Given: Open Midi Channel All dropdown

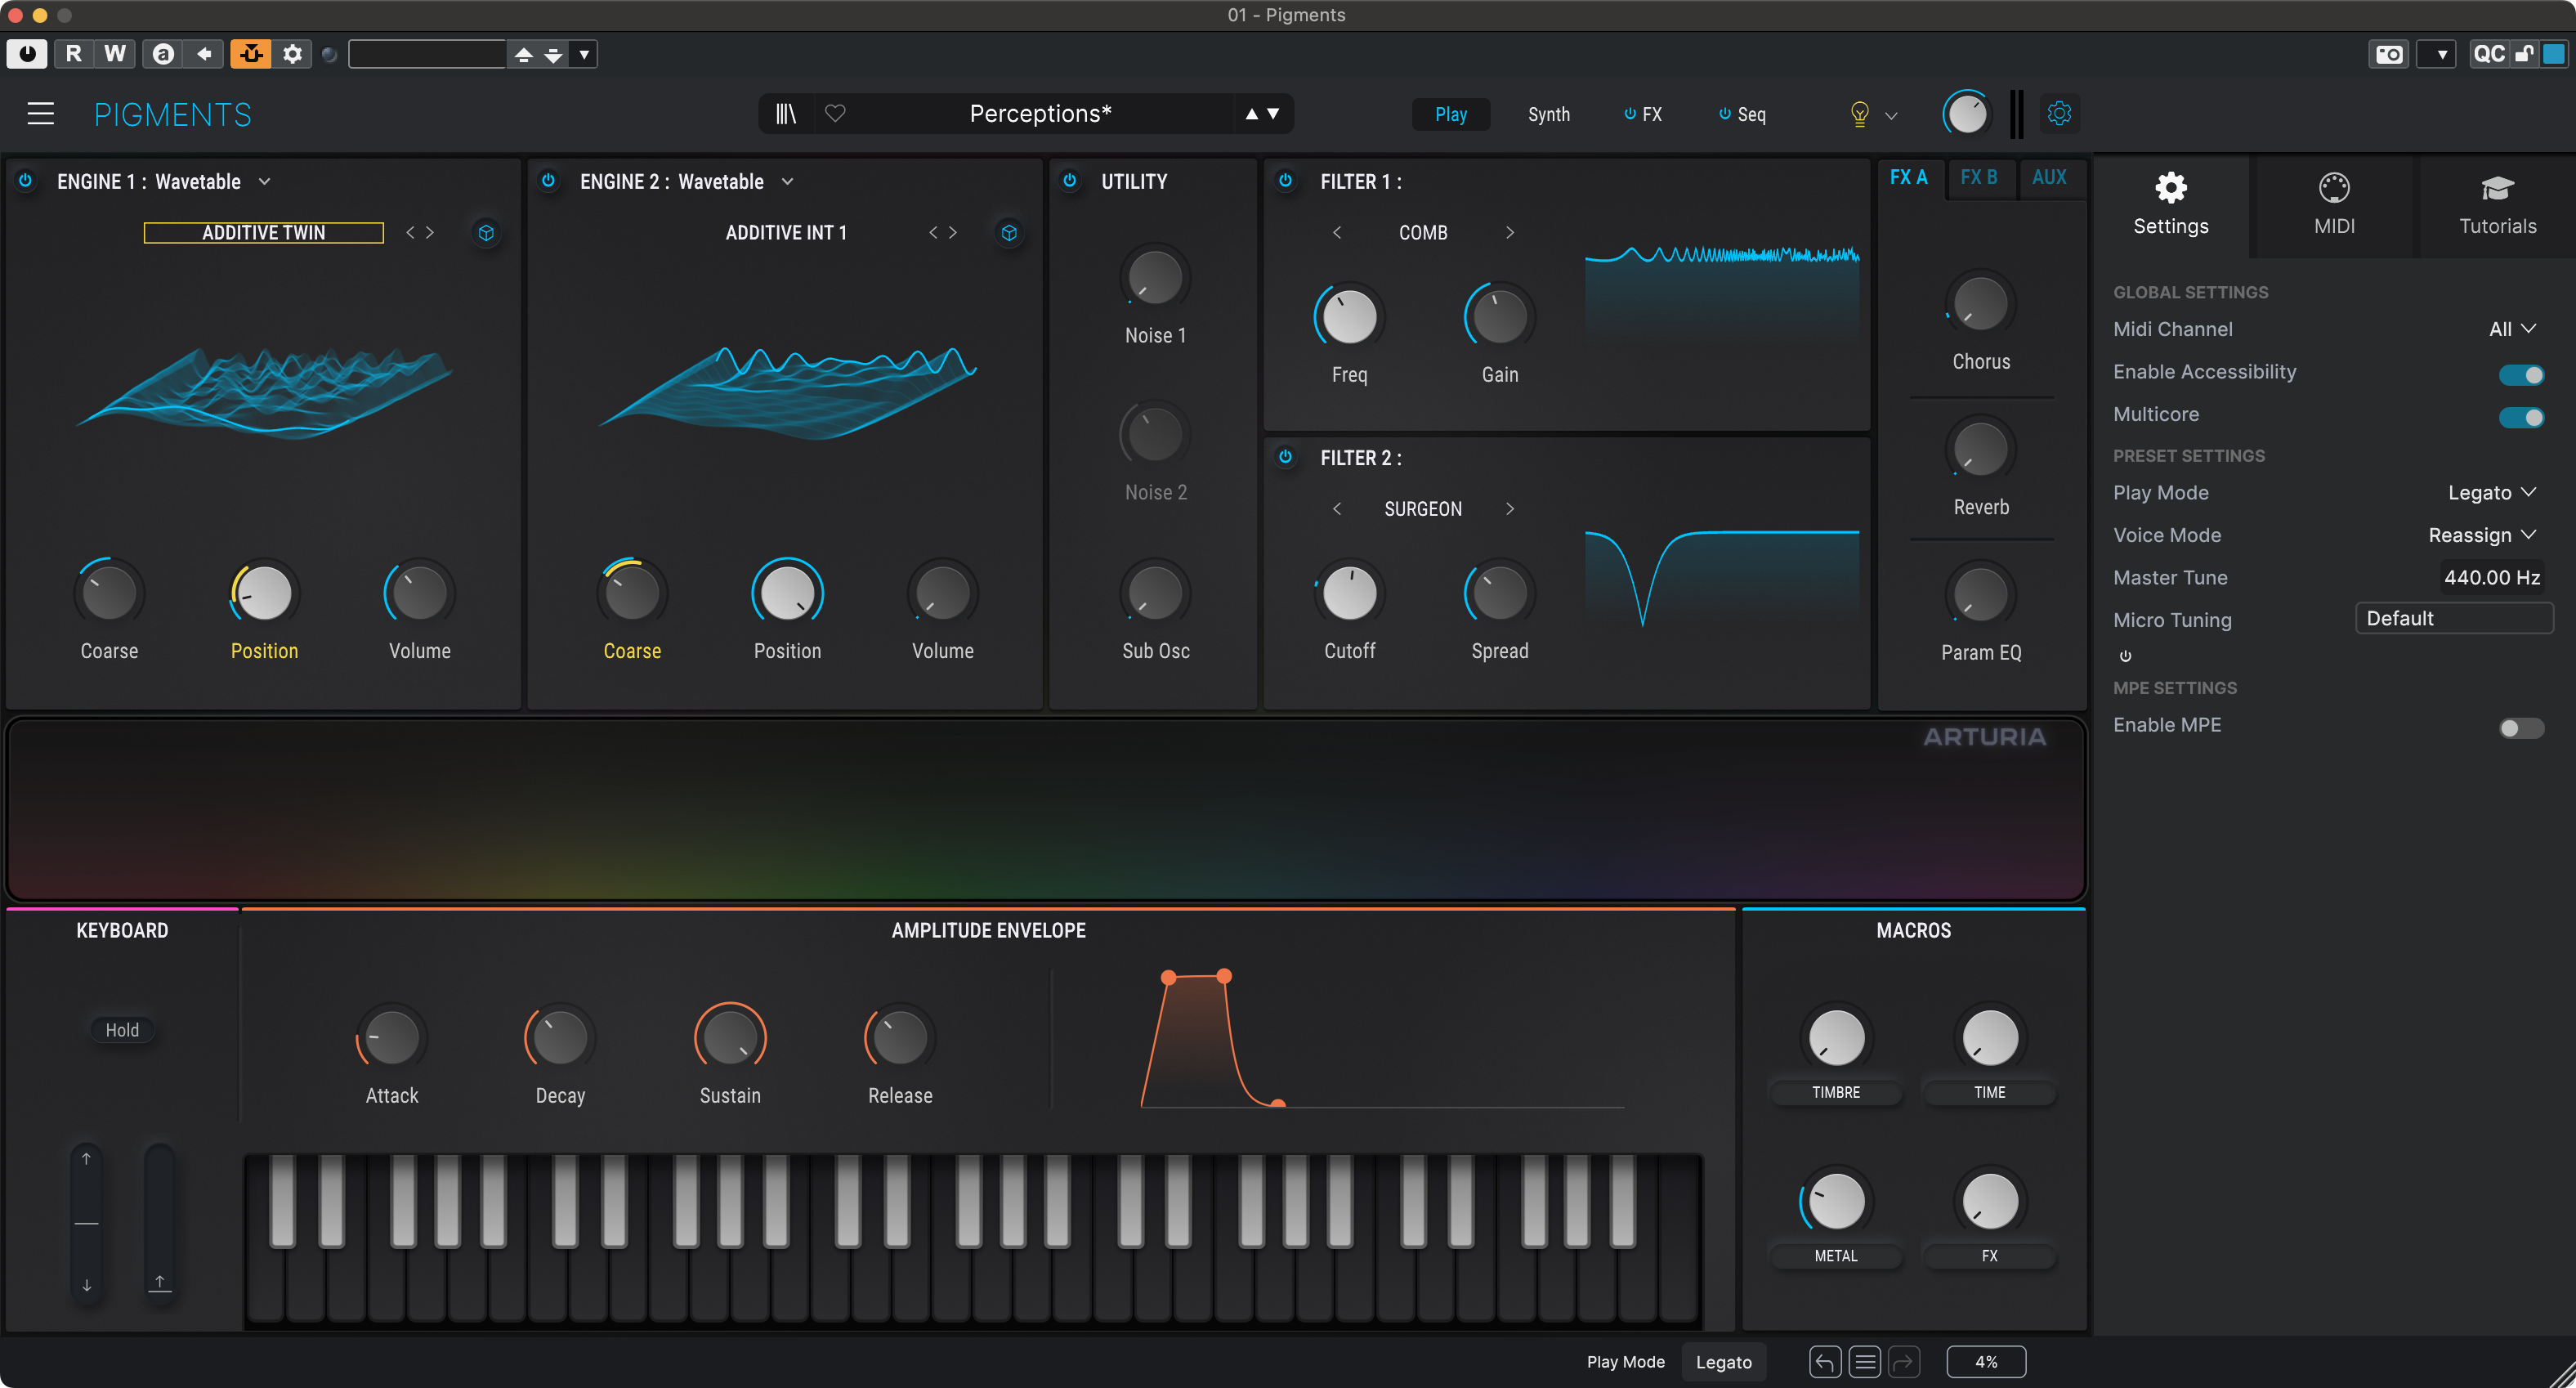Looking at the screenshot, I should (2512, 329).
